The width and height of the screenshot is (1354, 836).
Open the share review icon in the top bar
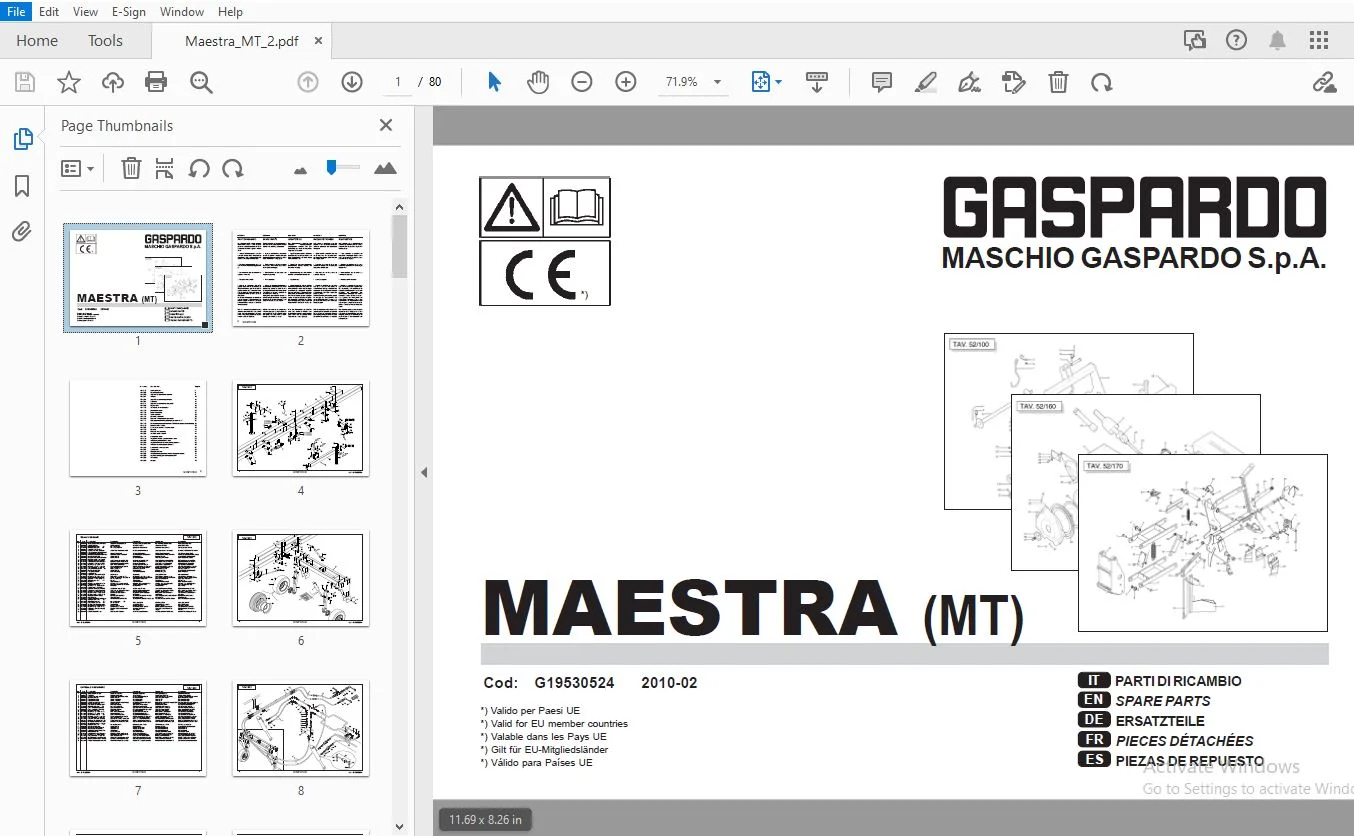coord(1194,41)
